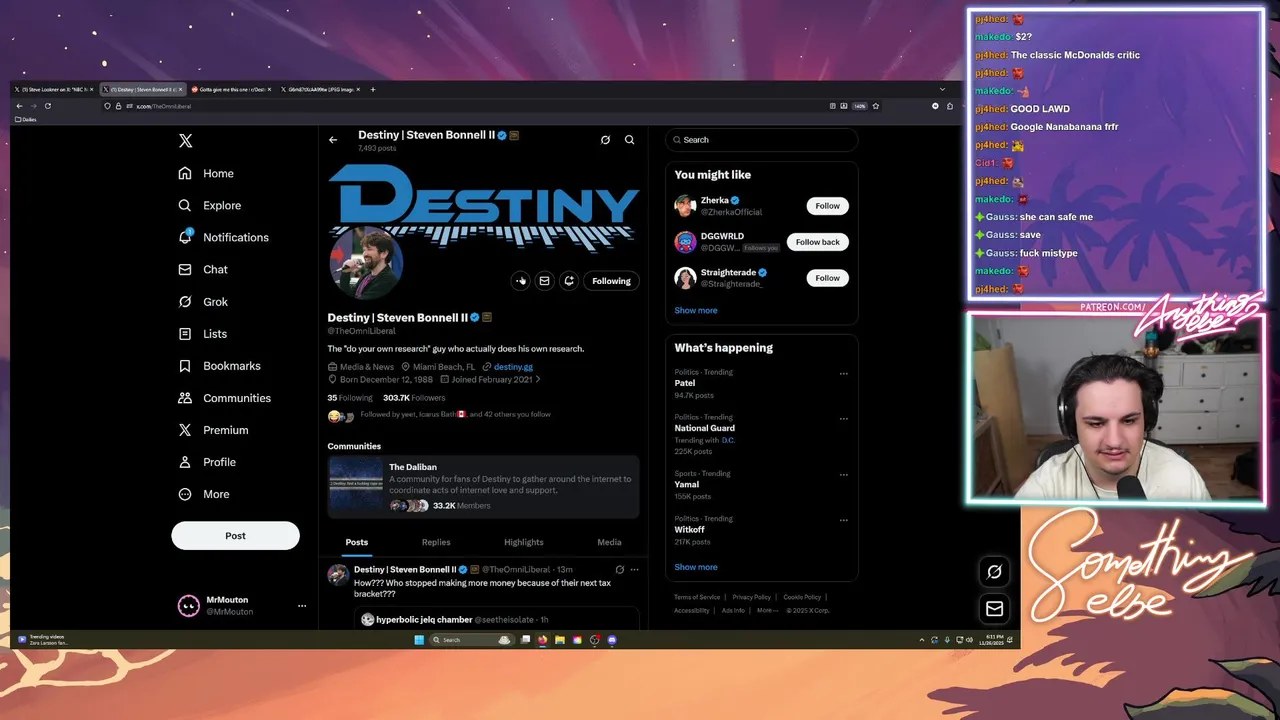Screen dimensions: 1280x720
Task: Follow Straighterade
Action: 827,278
